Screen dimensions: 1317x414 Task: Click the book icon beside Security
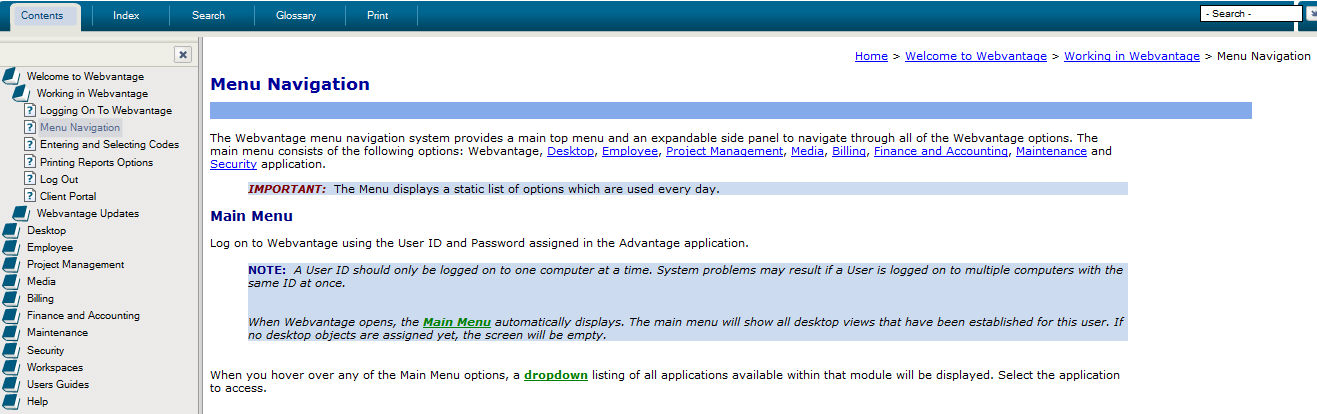click(x=11, y=351)
